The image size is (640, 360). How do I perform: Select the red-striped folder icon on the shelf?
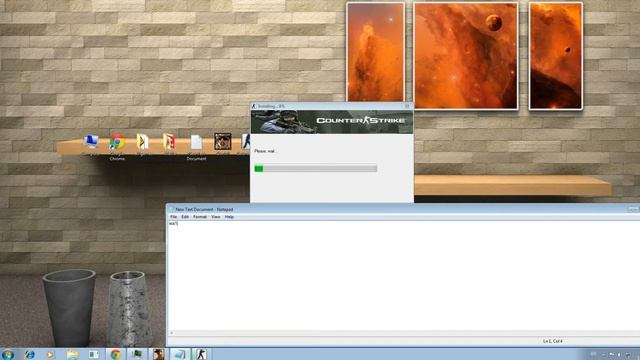[169, 142]
